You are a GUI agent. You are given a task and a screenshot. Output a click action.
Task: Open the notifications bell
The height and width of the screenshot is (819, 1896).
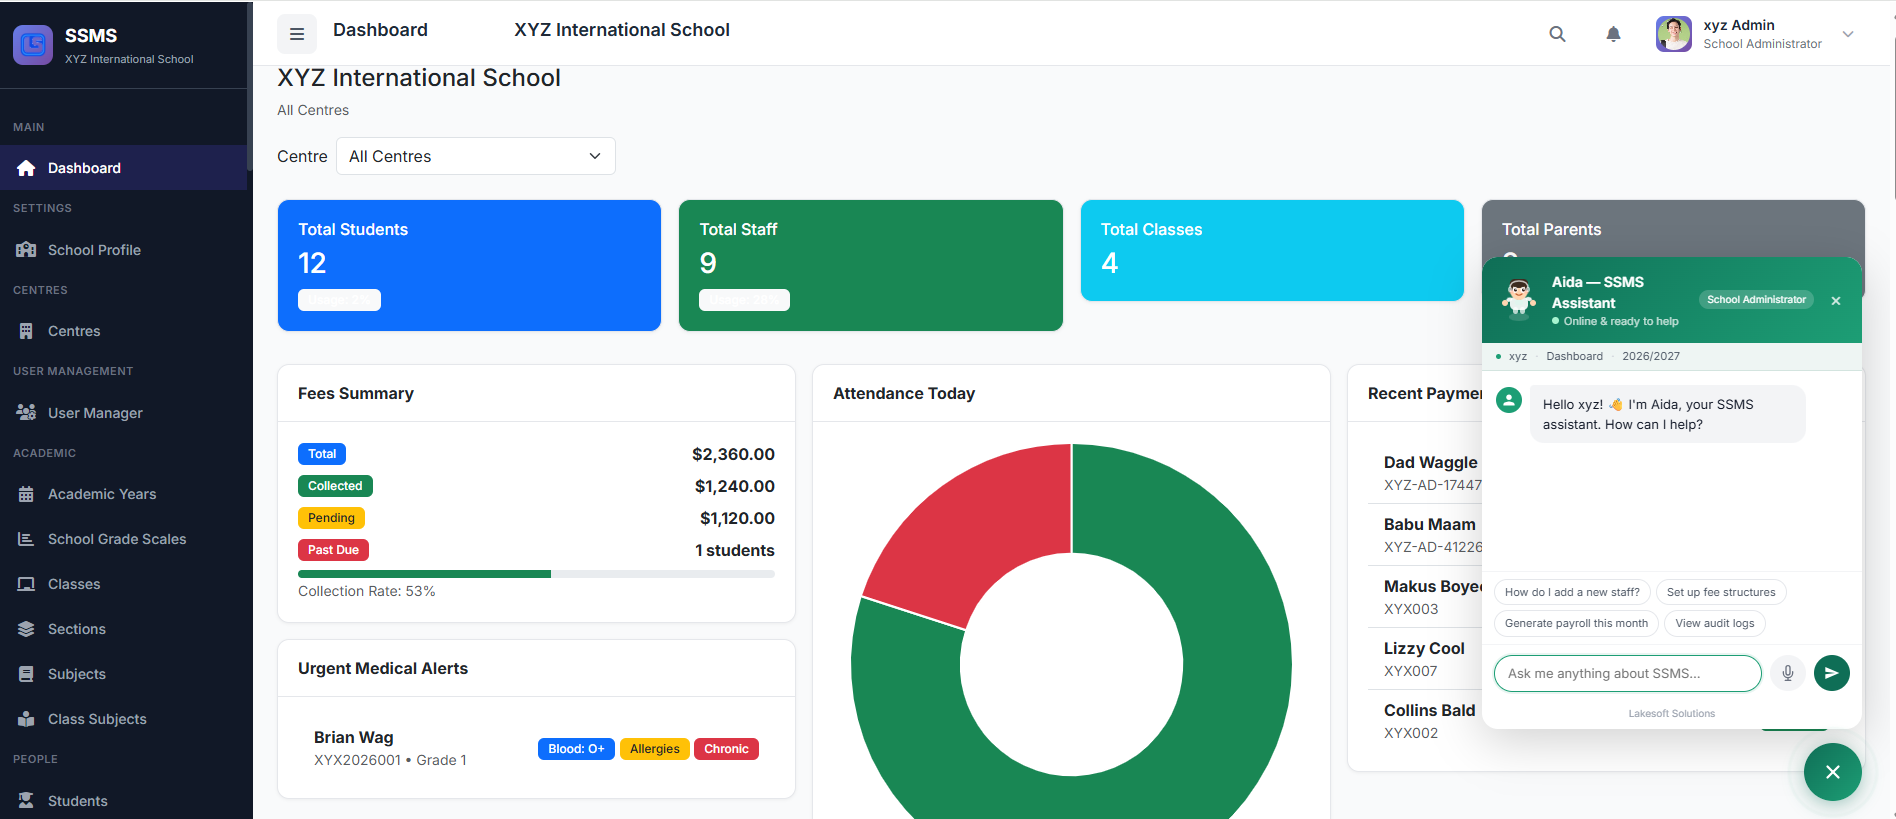[x=1613, y=34]
